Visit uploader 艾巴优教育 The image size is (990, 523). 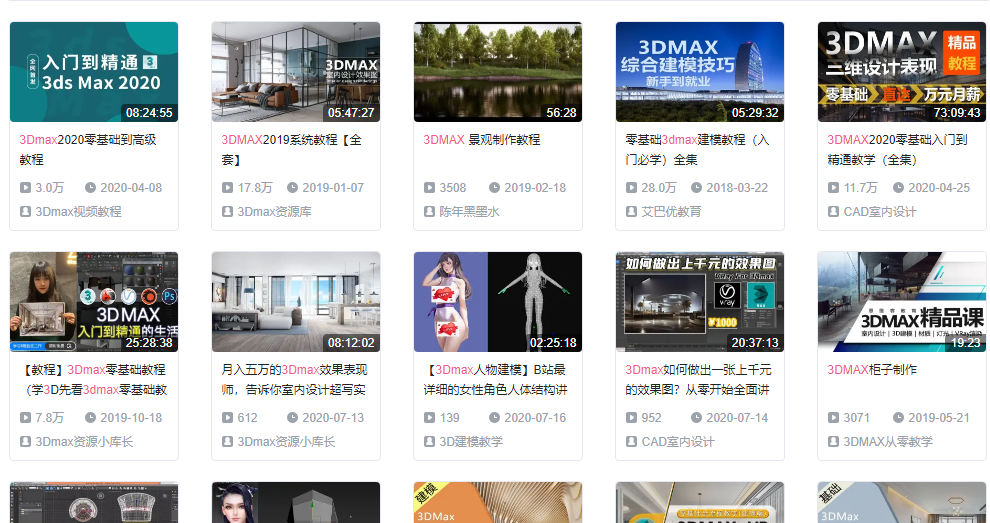[x=672, y=212]
